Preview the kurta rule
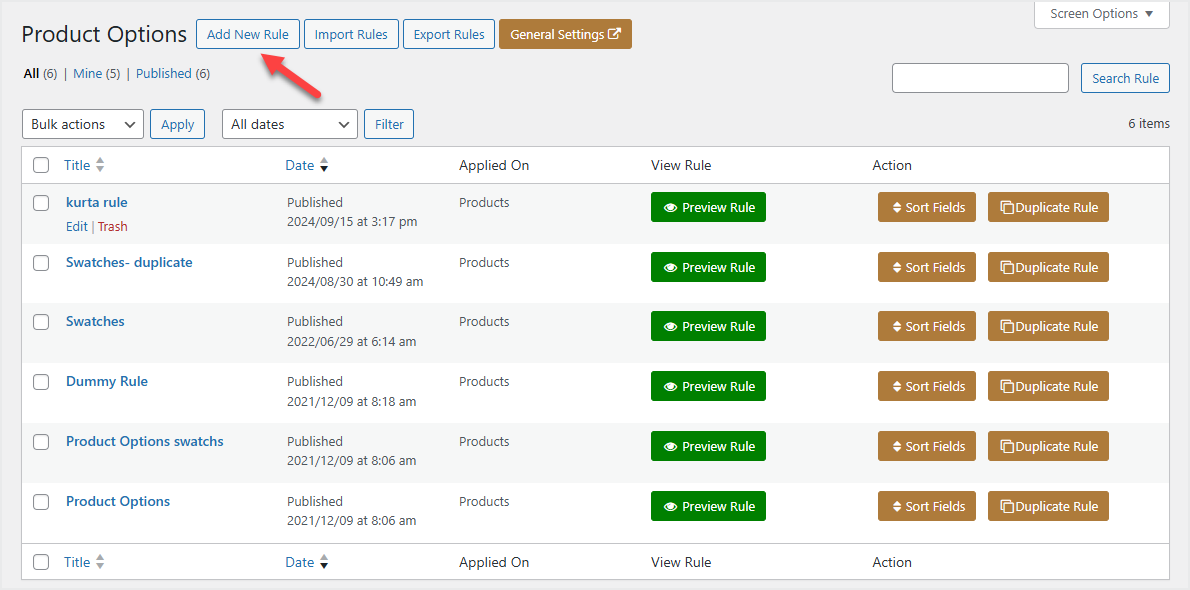Viewport: 1190px width, 590px height. (x=708, y=208)
